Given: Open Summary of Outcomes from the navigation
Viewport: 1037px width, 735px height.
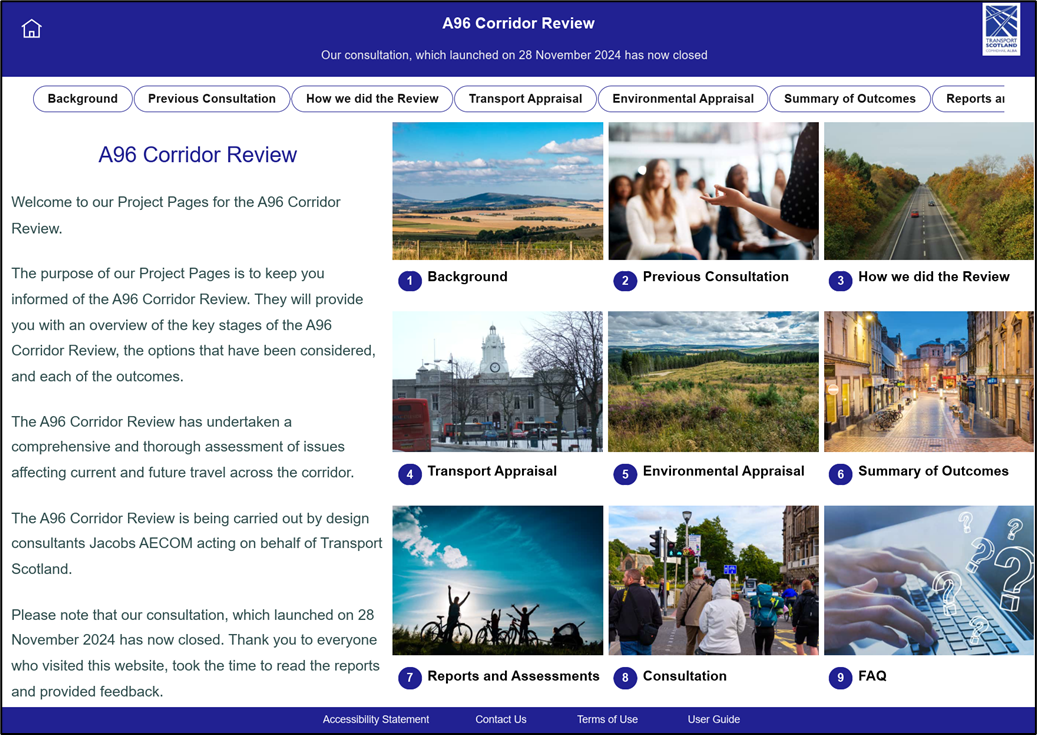Looking at the screenshot, I should (849, 99).
